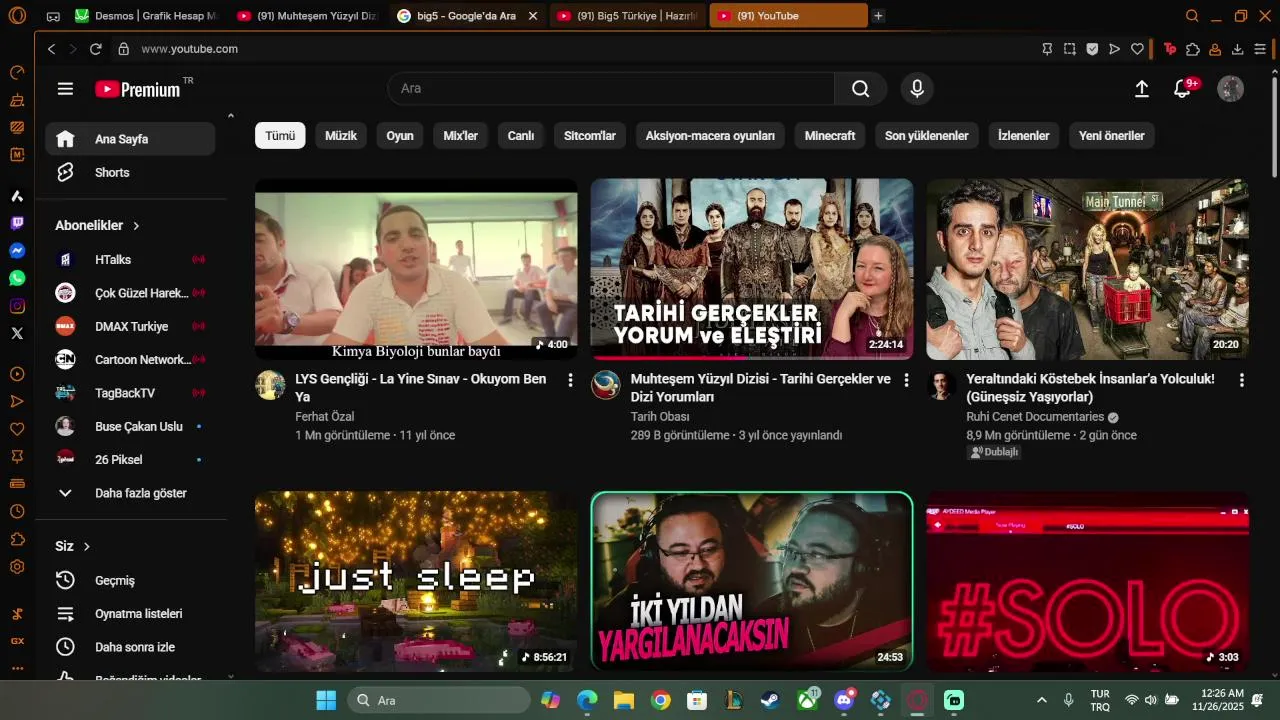Open Opera sidebar history clock icon

coord(17,512)
